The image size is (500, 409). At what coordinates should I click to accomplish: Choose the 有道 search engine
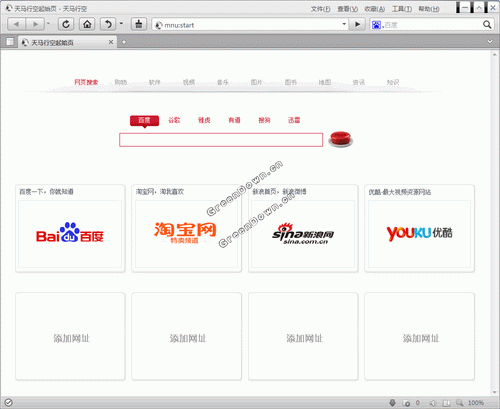click(234, 120)
